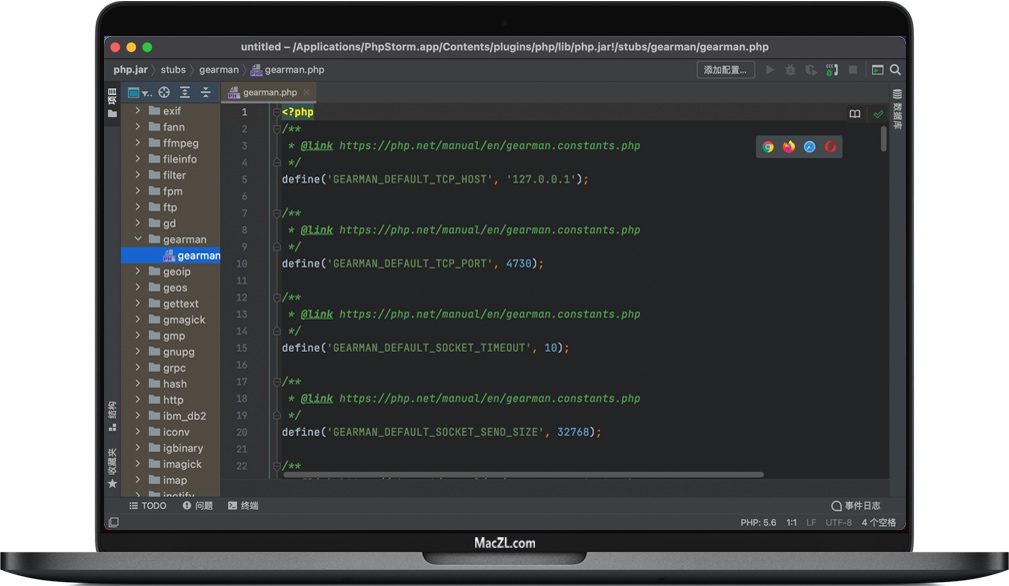Click the inspections checkmark indicator
Viewport: 1009px width, 586px height.
coord(879,113)
